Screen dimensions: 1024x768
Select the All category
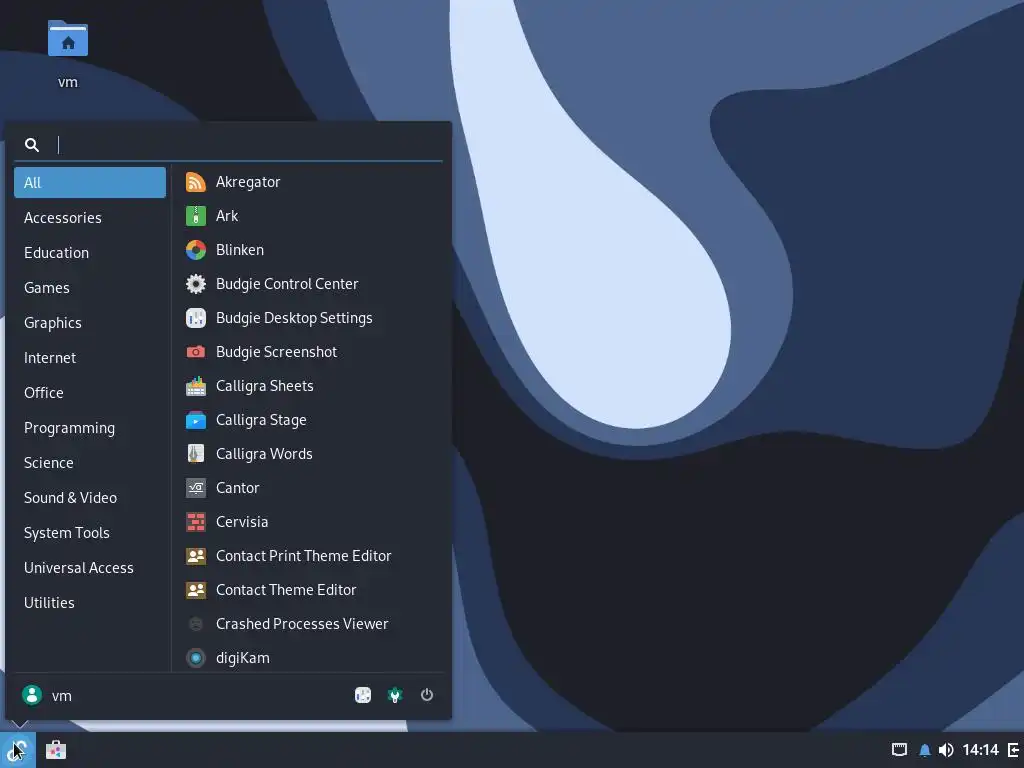pyautogui.click(x=90, y=183)
